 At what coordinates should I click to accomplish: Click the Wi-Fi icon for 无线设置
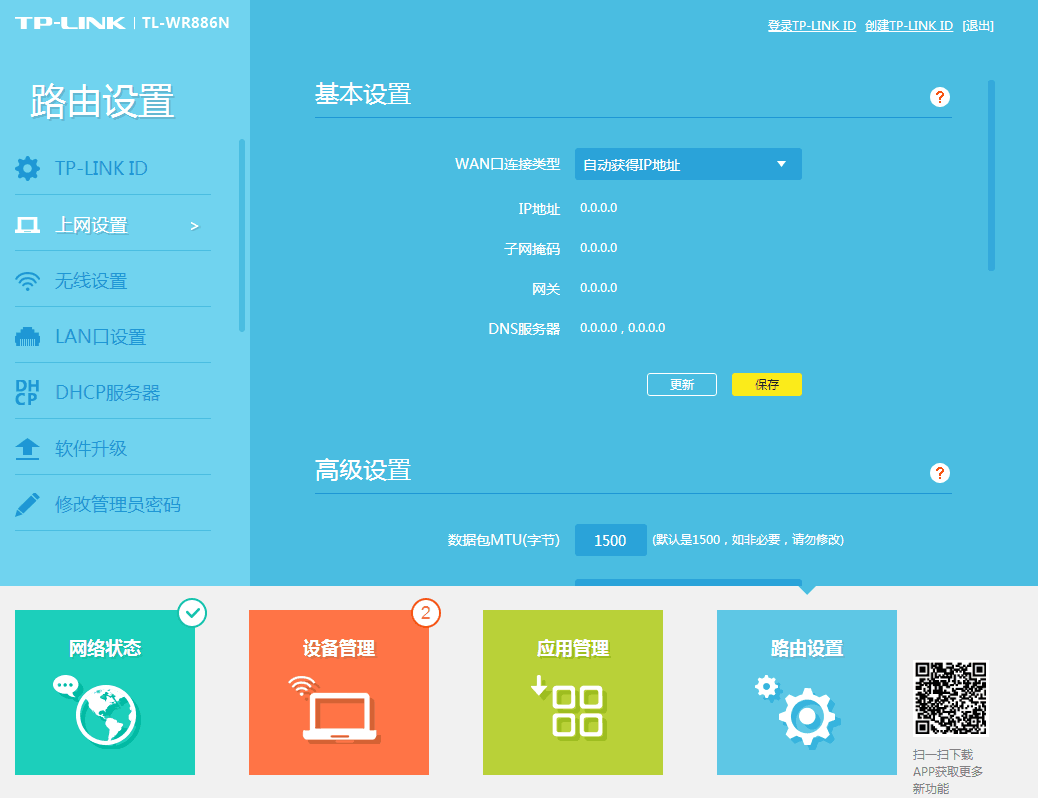tap(28, 281)
